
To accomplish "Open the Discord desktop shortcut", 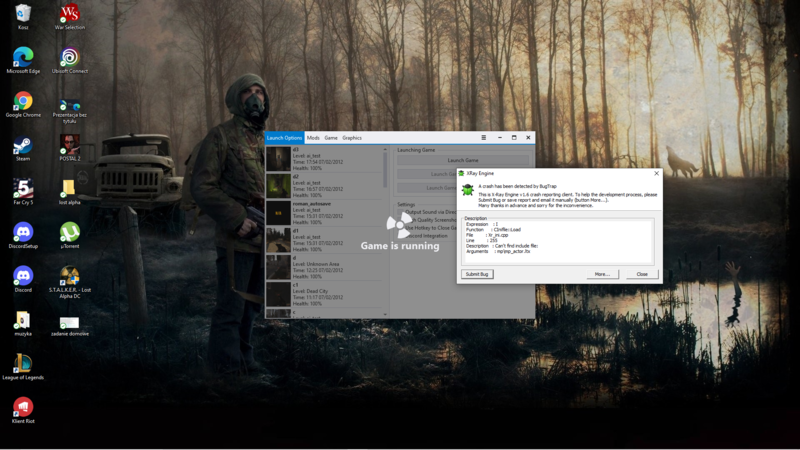I will tap(23, 280).
